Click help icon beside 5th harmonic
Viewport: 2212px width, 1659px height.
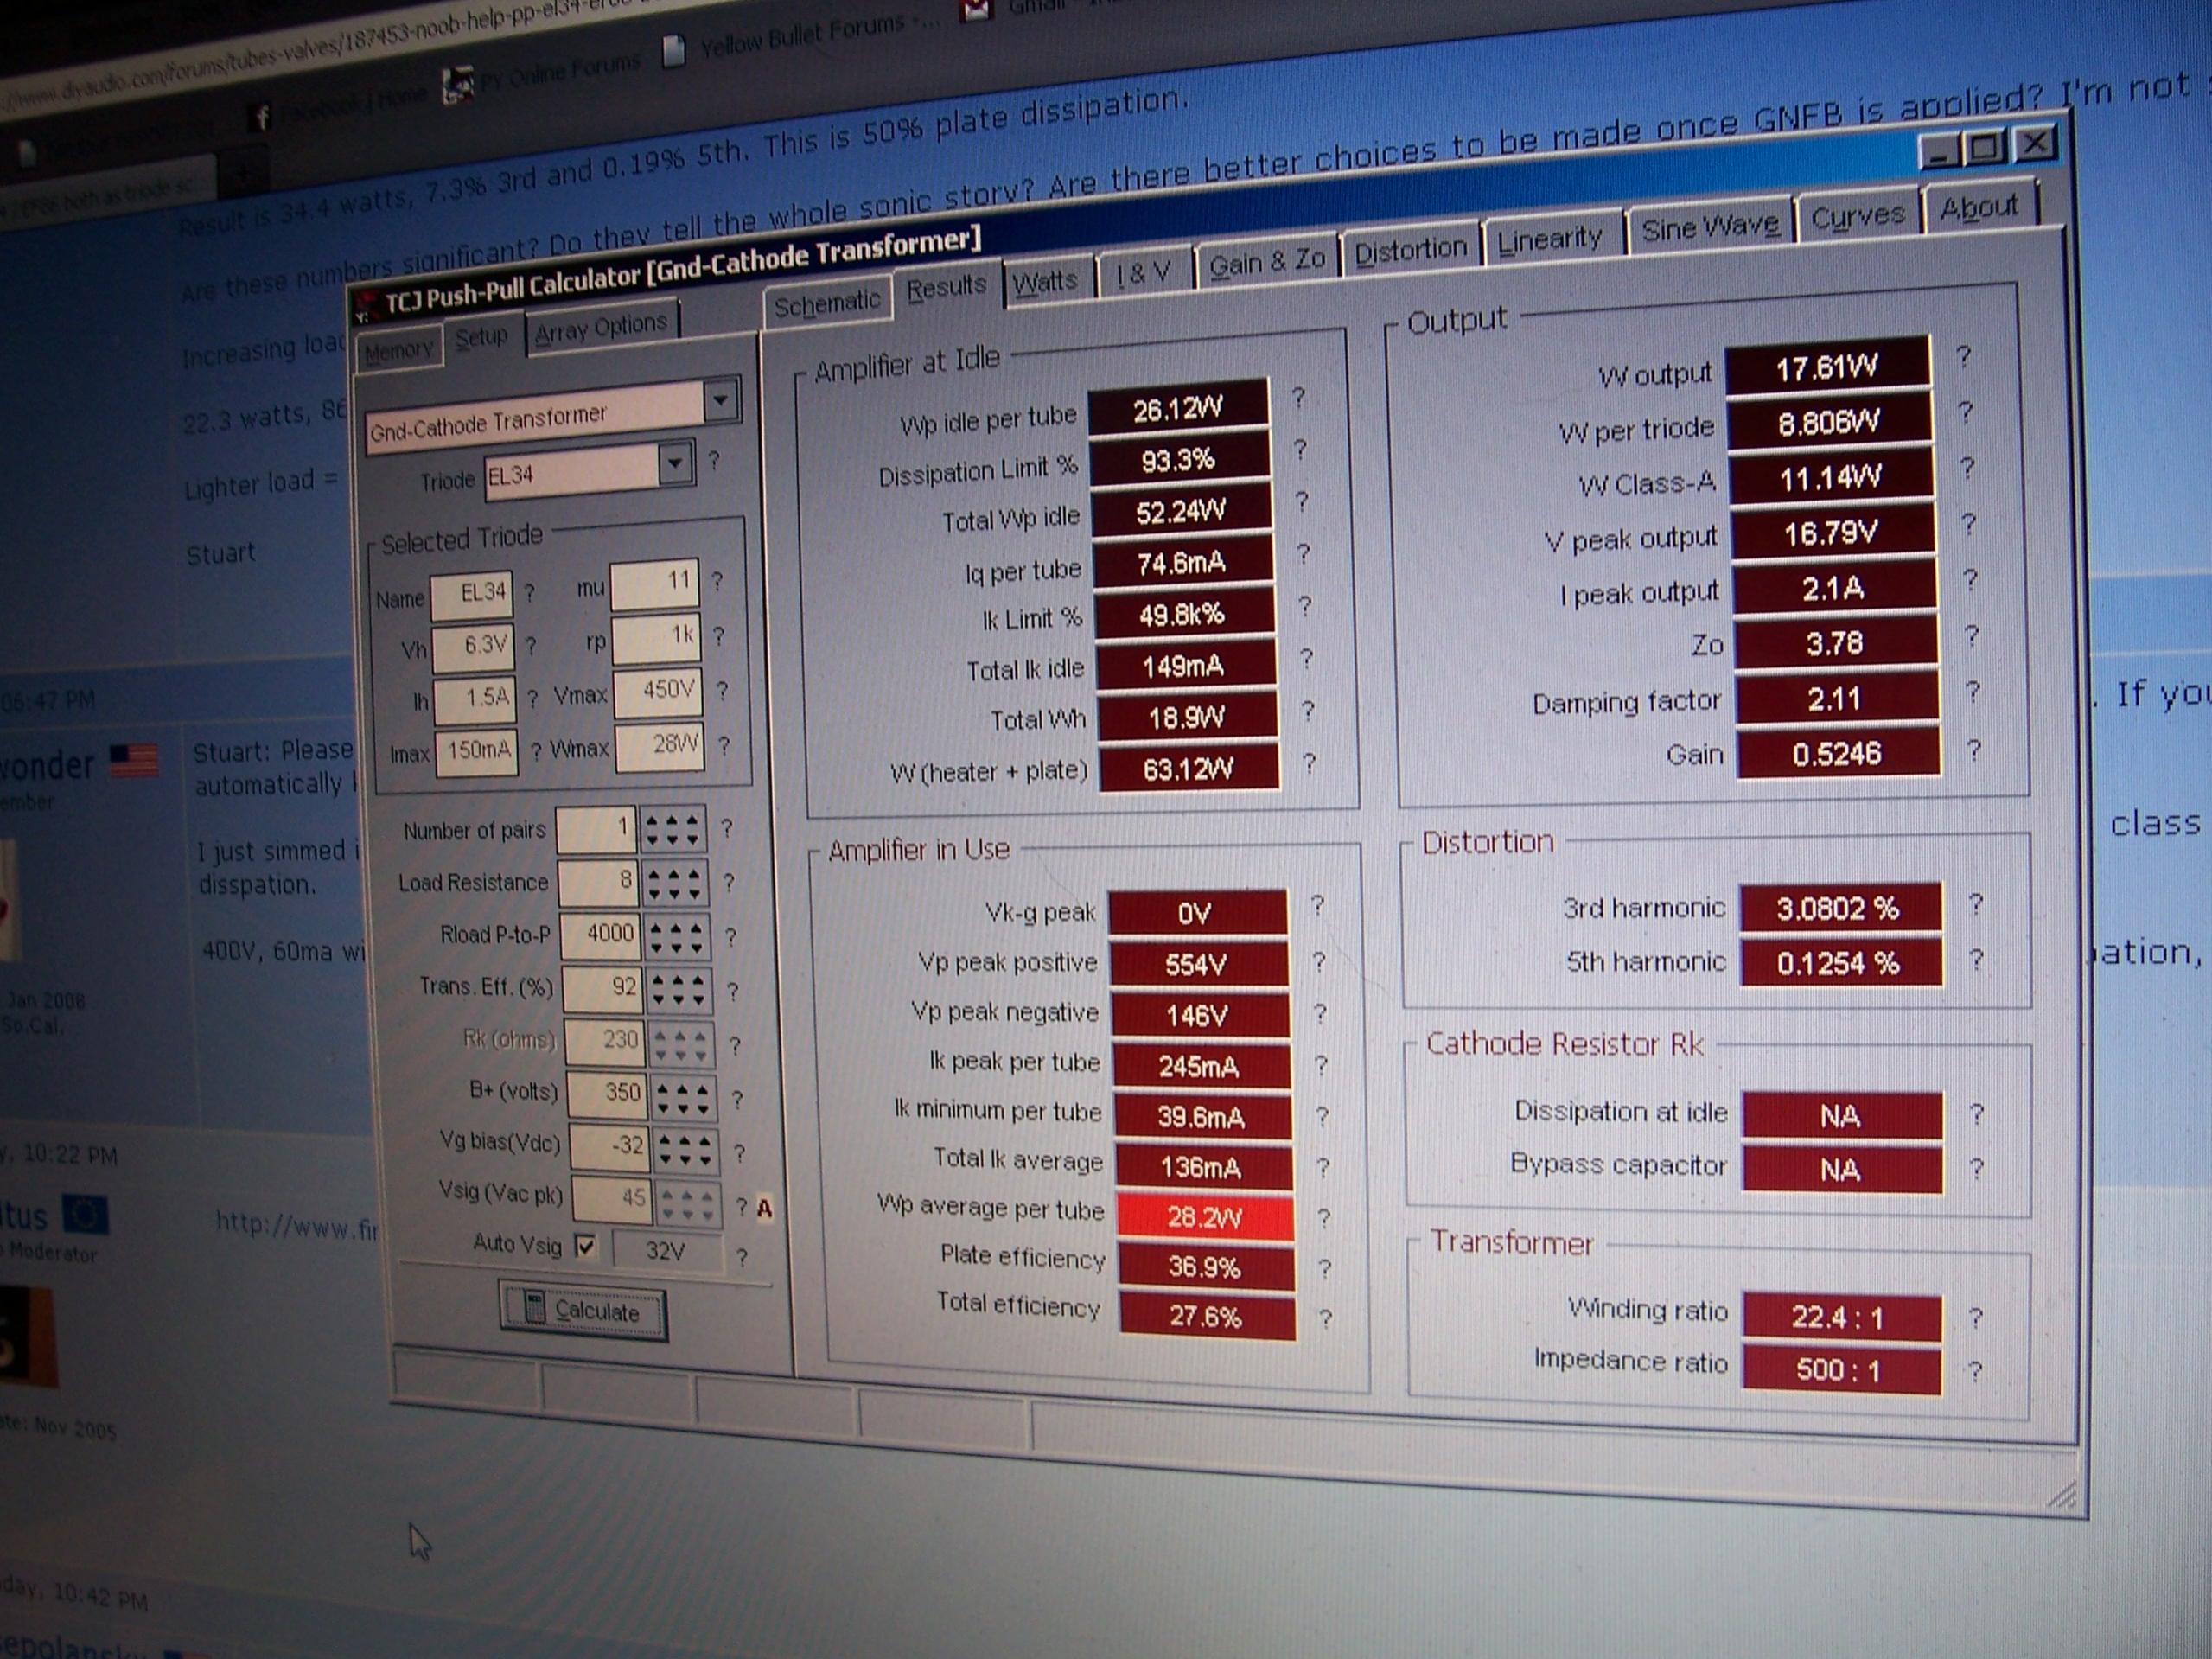click(x=1976, y=960)
